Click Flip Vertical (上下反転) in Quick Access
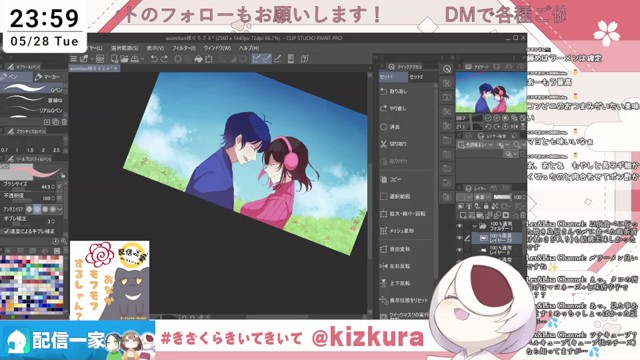The height and width of the screenshot is (360, 640). click(x=406, y=283)
